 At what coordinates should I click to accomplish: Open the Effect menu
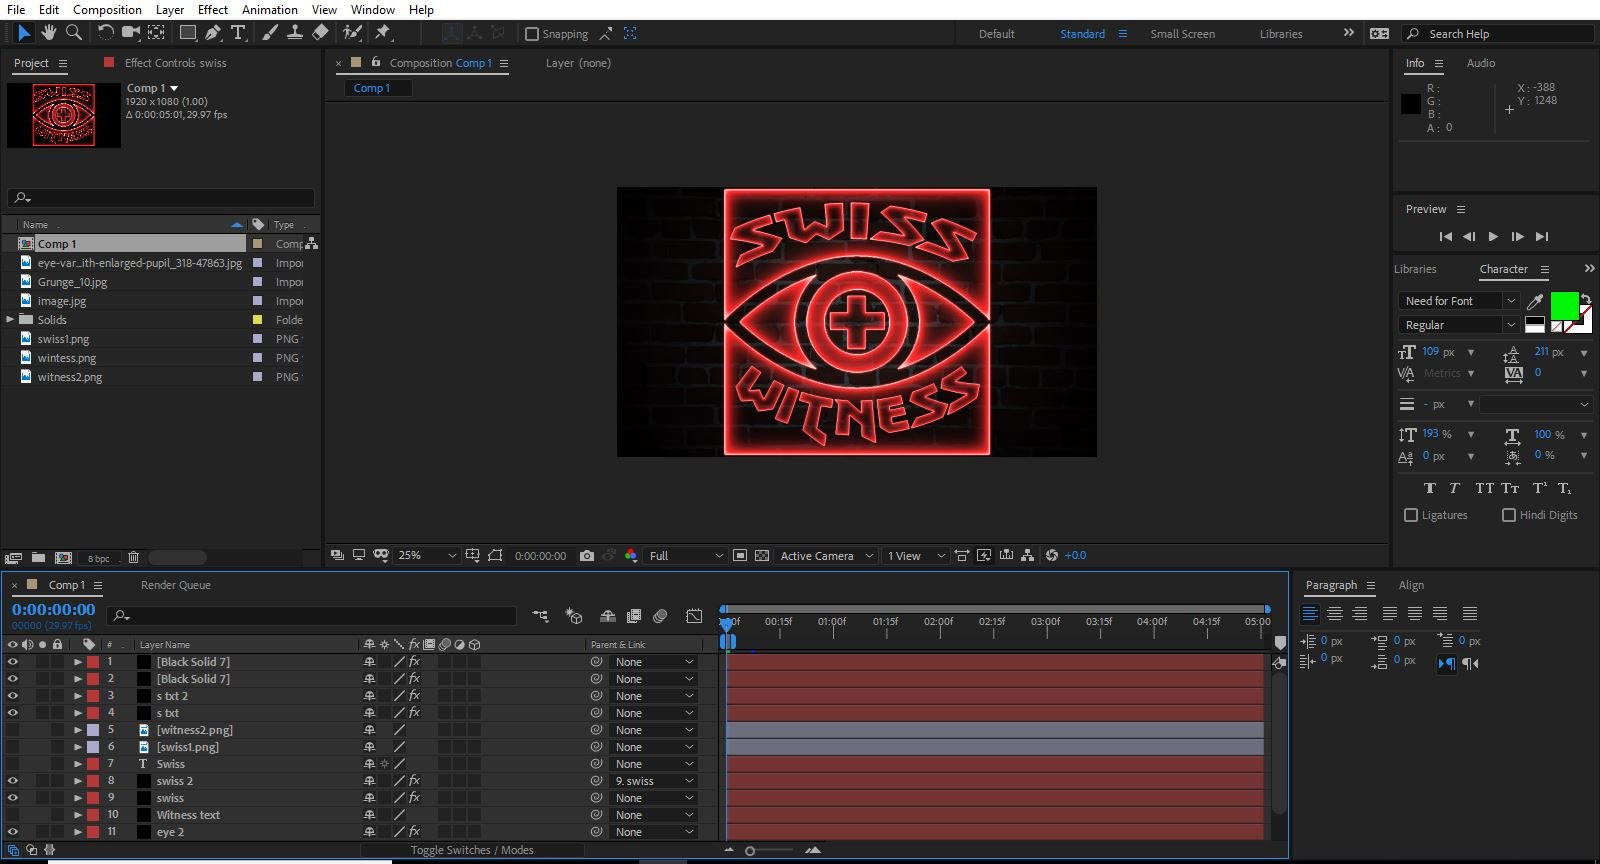pos(213,10)
